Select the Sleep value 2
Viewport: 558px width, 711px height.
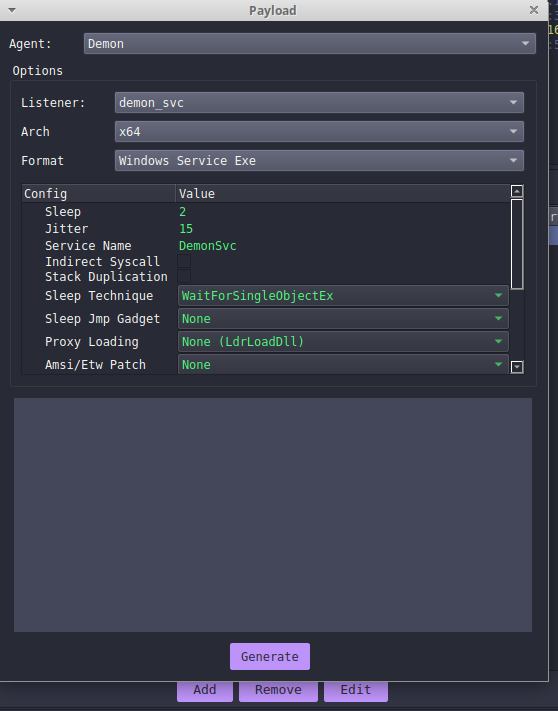click(183, 212)
